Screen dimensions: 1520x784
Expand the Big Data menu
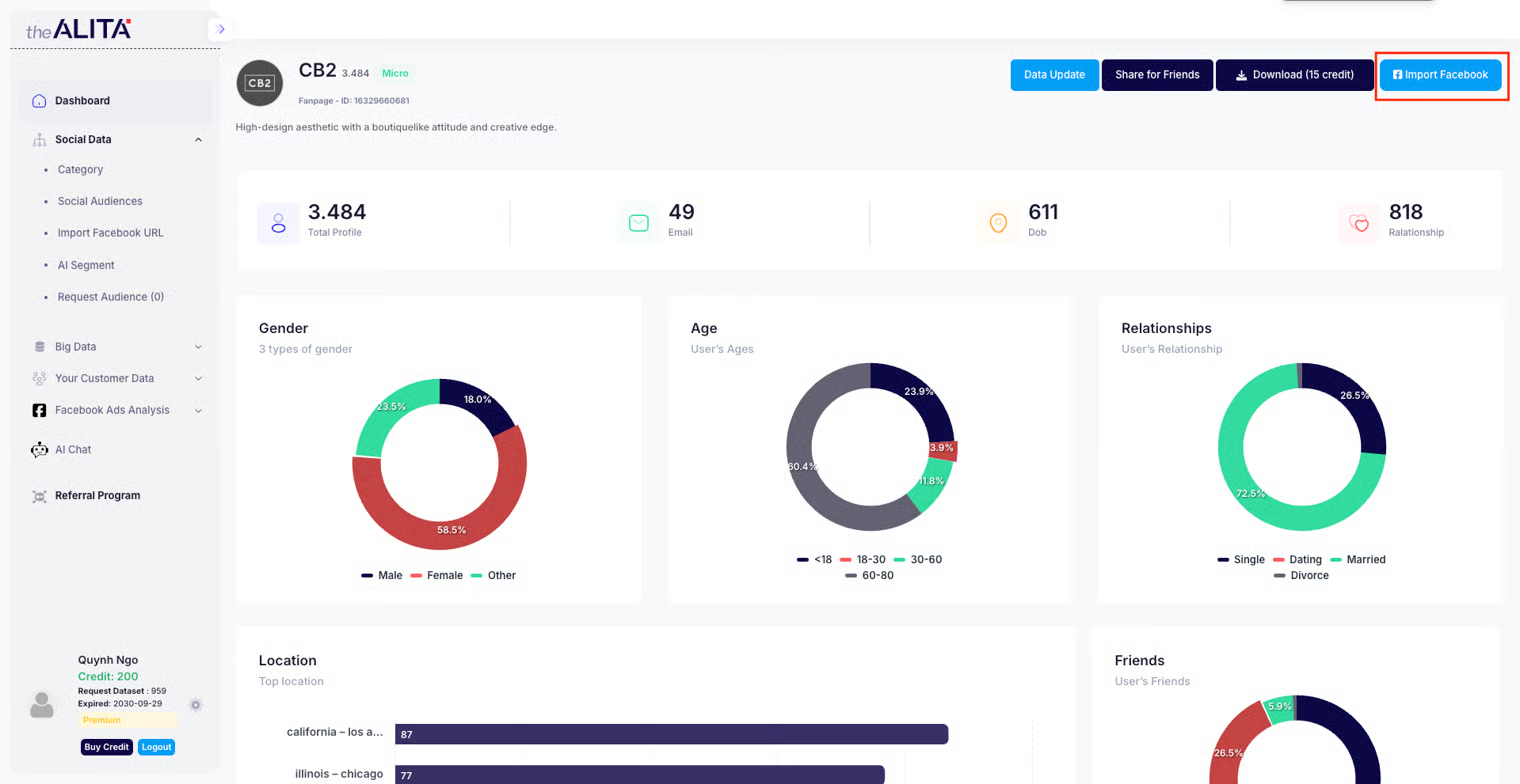pyautogui.click(x=198, y=347)
